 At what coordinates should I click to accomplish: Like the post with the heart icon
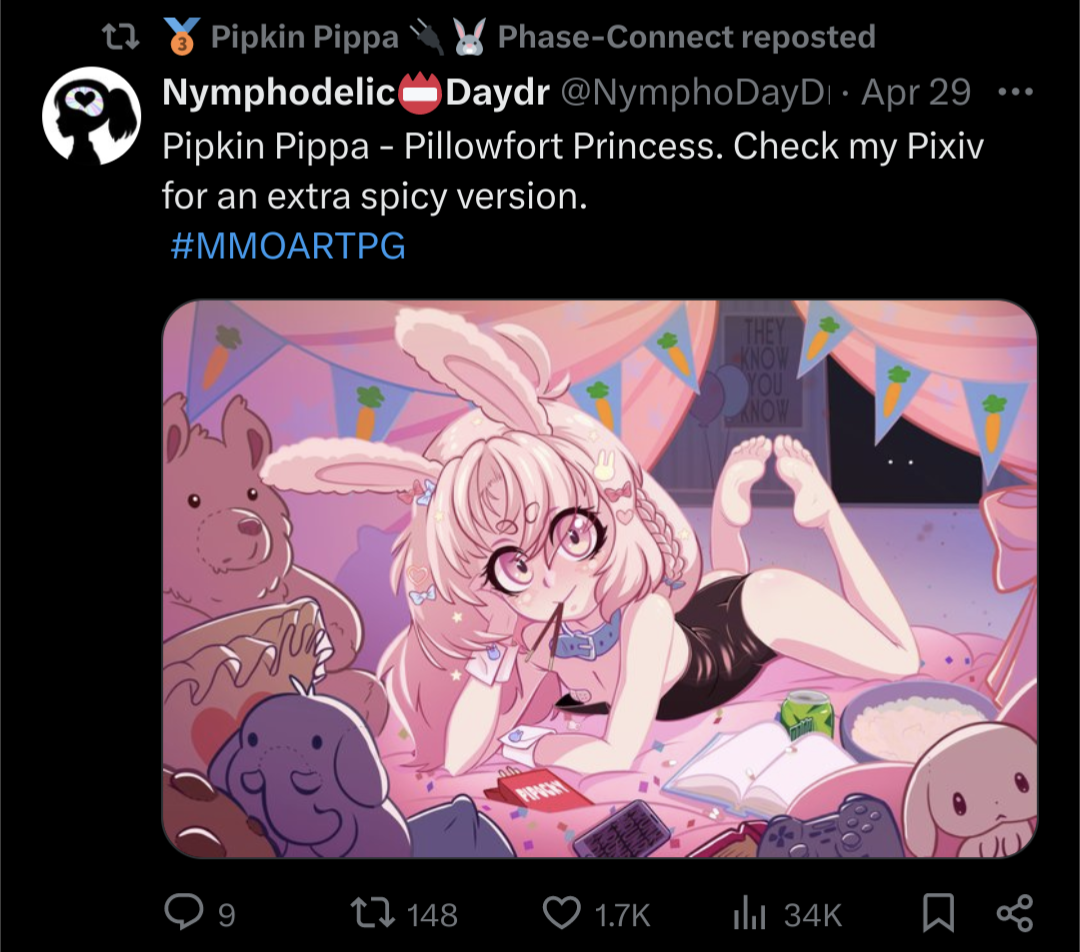pyautogui.click(x=561, y=913)
